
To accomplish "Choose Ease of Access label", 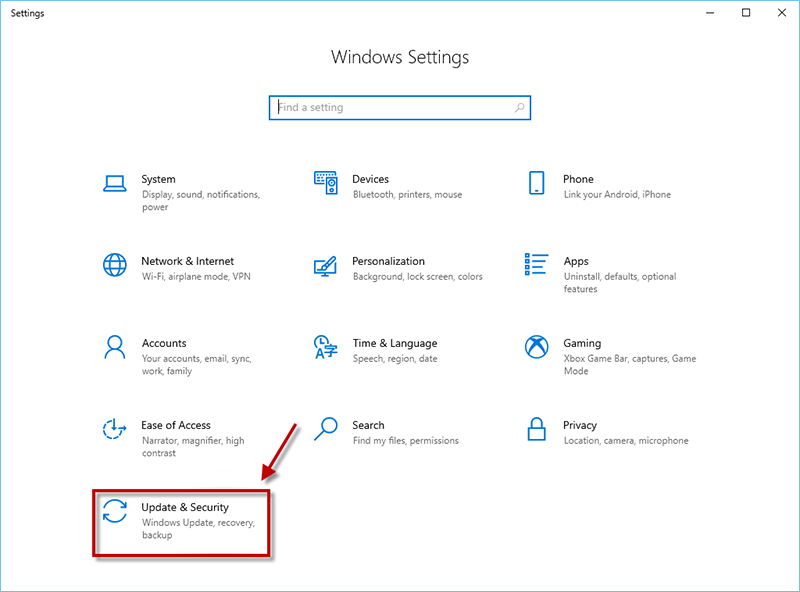I will (x=176, y=425).
